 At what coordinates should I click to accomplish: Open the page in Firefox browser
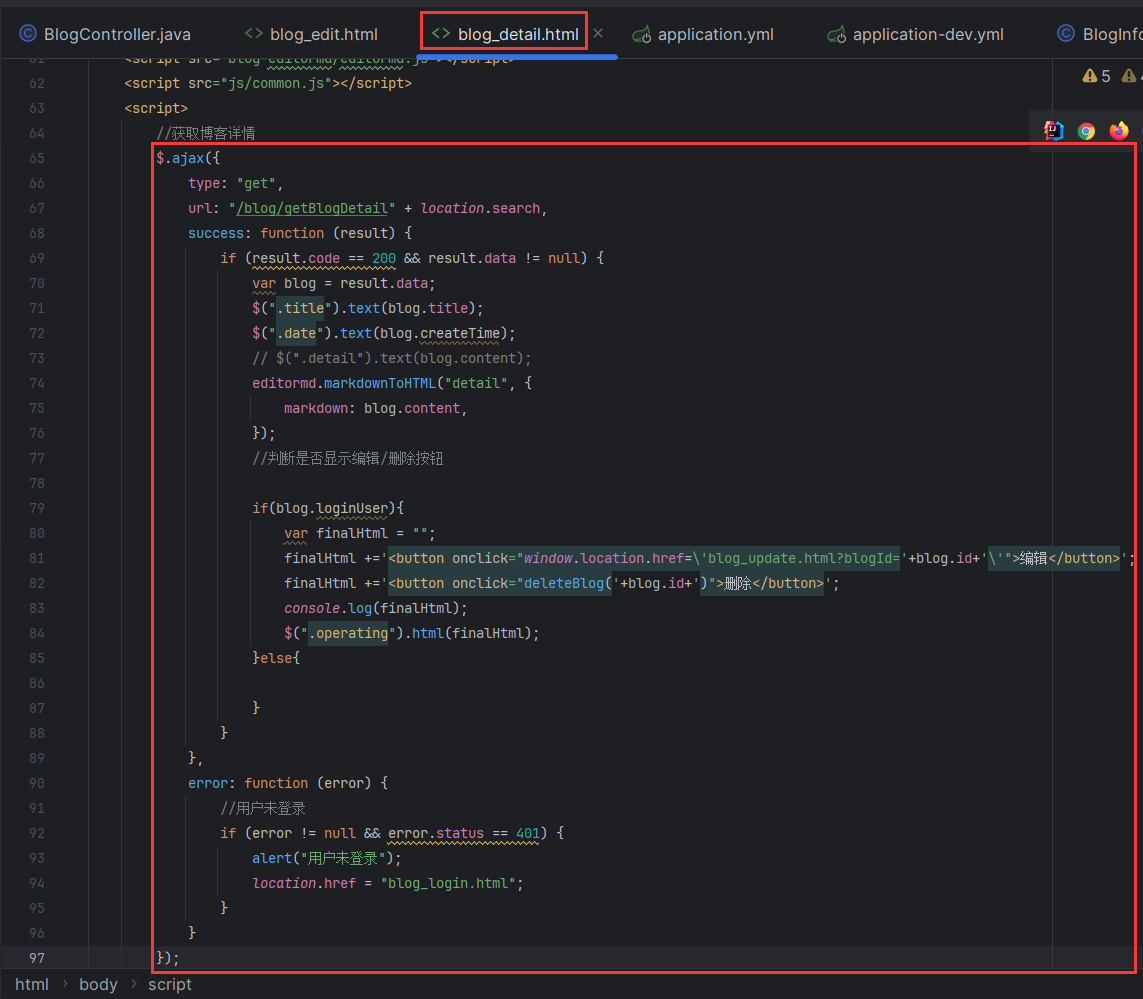(x=1118, y=131)
